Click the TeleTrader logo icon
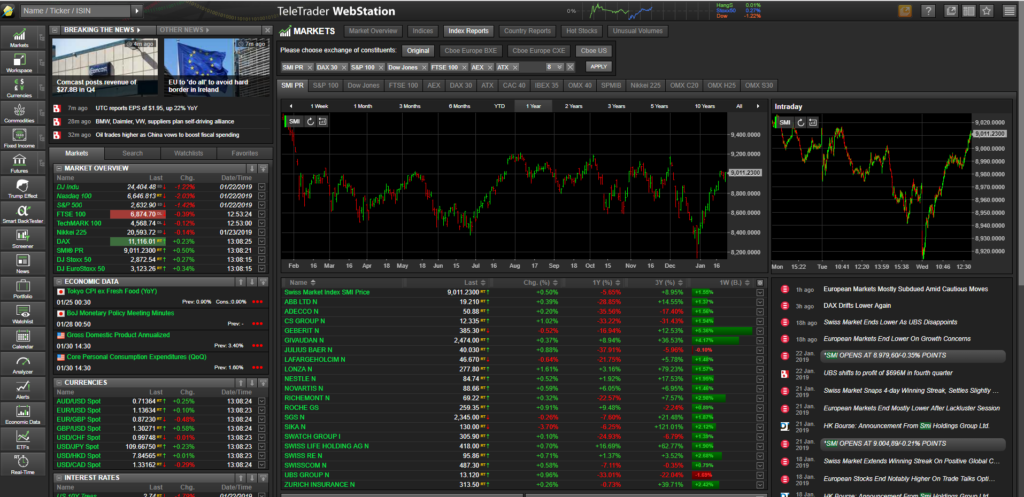1024x497 pixels. coord(8,9)
